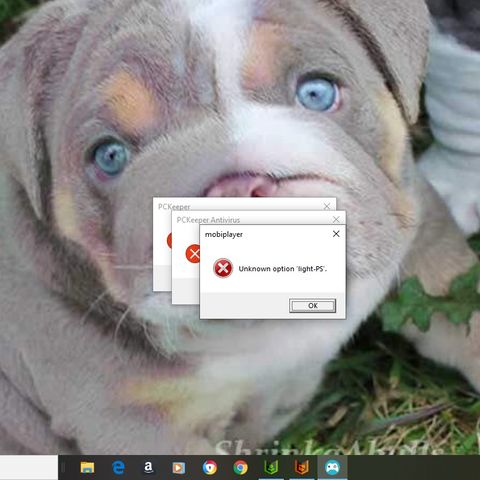Close the PCKeeper Antivirus dialog
The image size is (480, 480).
336,219
